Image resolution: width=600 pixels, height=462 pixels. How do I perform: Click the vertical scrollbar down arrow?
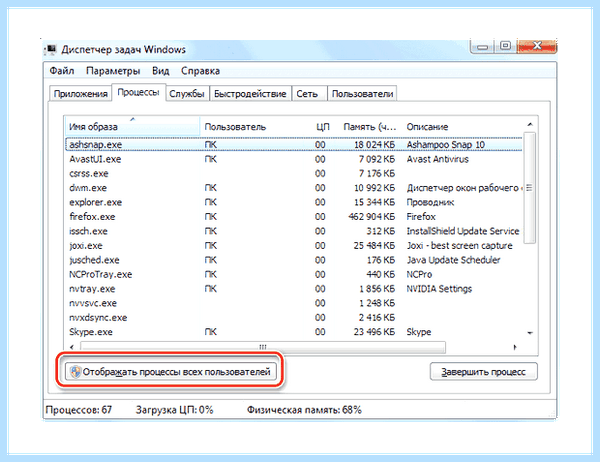click(x=530, y=333)
